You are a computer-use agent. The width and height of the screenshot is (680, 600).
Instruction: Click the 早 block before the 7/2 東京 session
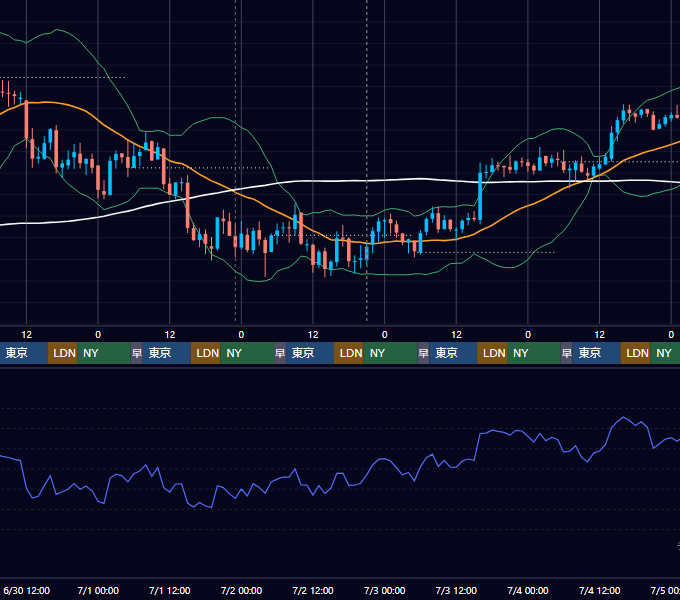tap(280, 353)
